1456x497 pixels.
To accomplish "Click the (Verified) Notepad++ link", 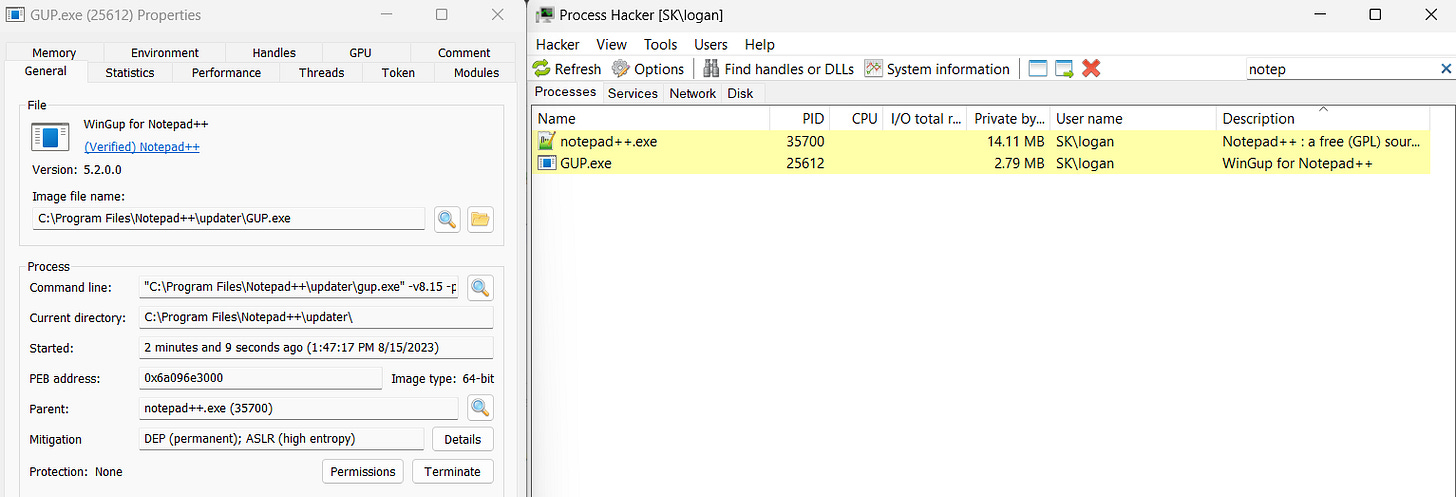I will pyautogui.click(x=142, y=147).
